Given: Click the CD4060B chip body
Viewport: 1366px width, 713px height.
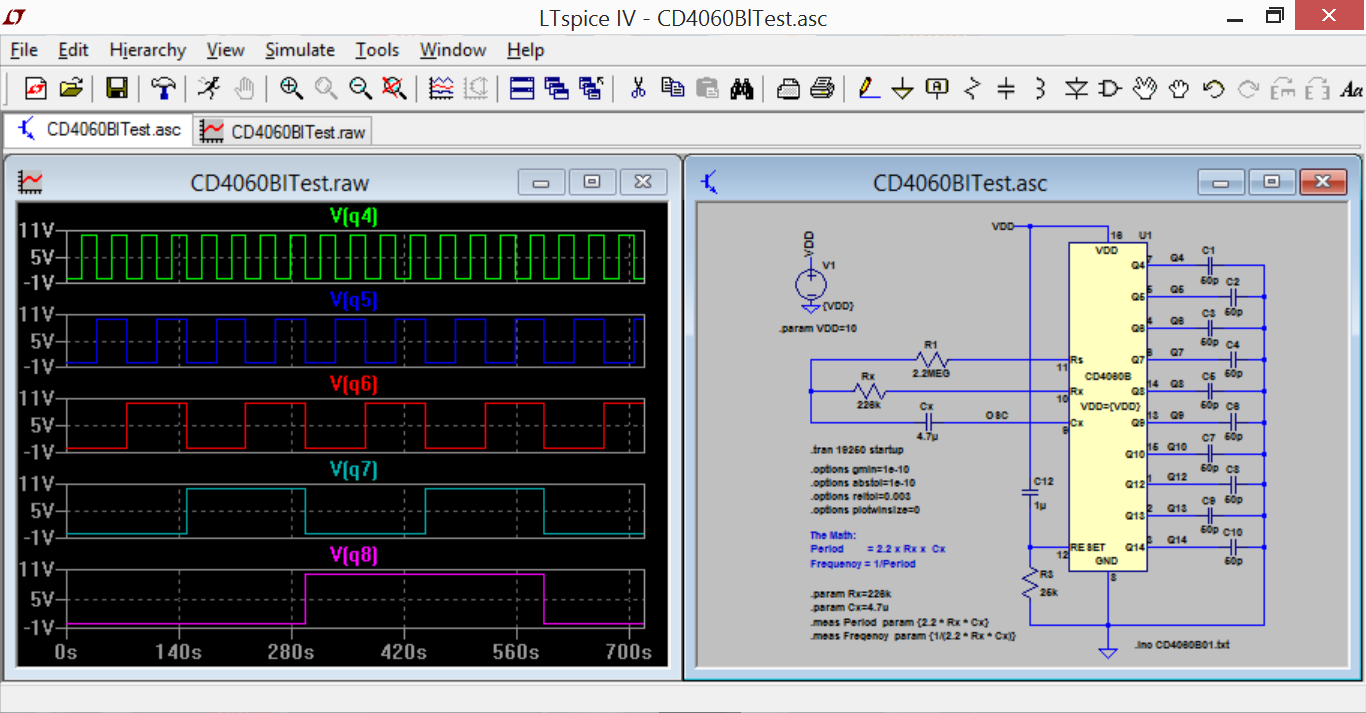Looking at the screenshot, I should (x=1107, y=407).
